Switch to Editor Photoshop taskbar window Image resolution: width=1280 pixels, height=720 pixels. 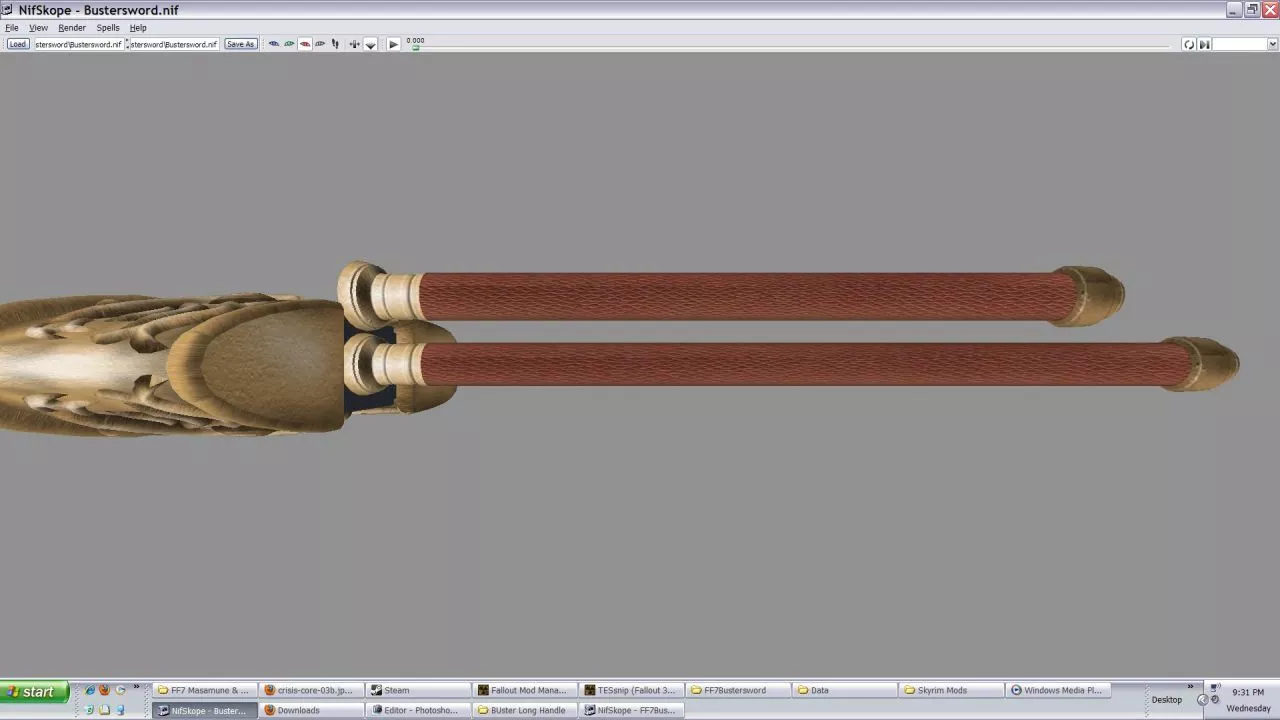(x=417, y=710)
